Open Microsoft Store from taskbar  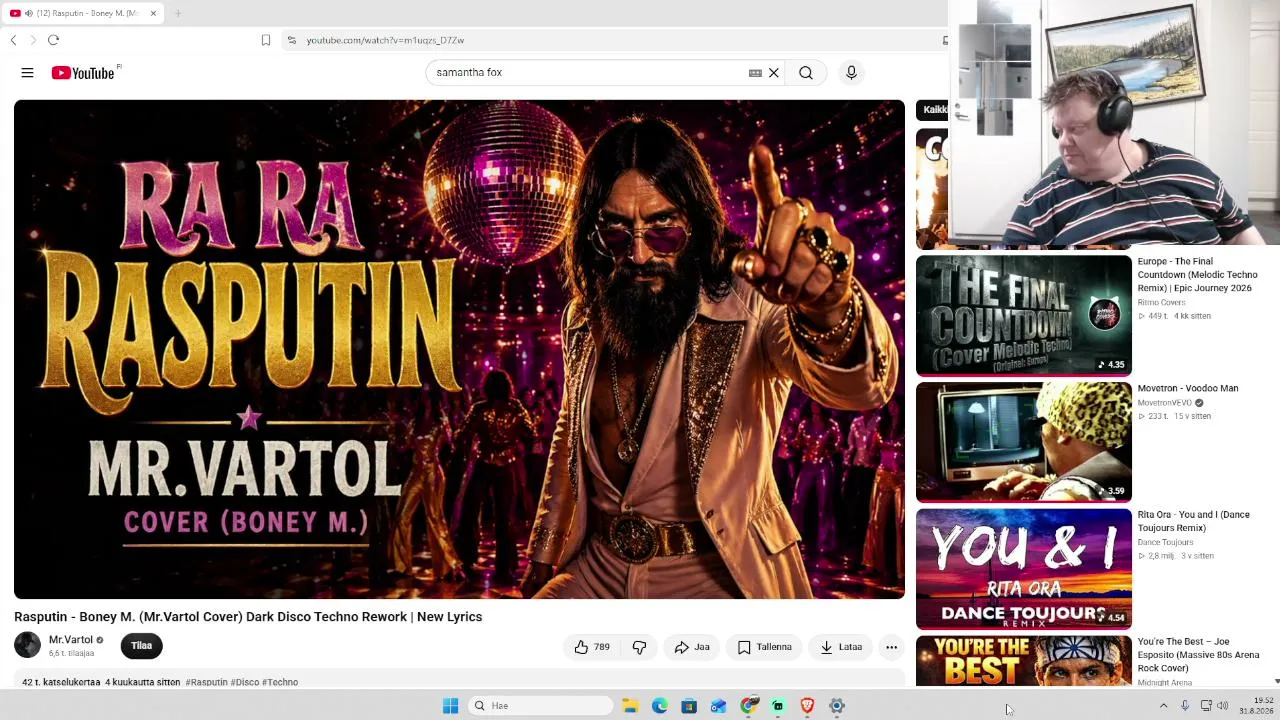tap(689, 706)
